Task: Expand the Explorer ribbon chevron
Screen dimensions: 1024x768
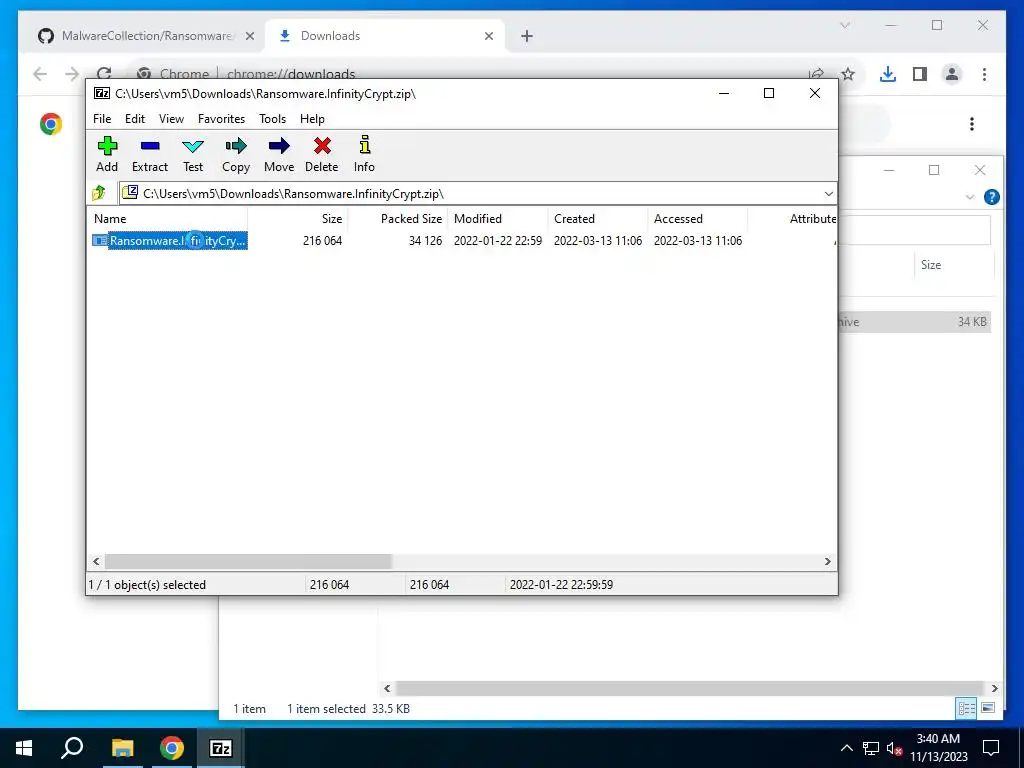Action: coord(969,197)
